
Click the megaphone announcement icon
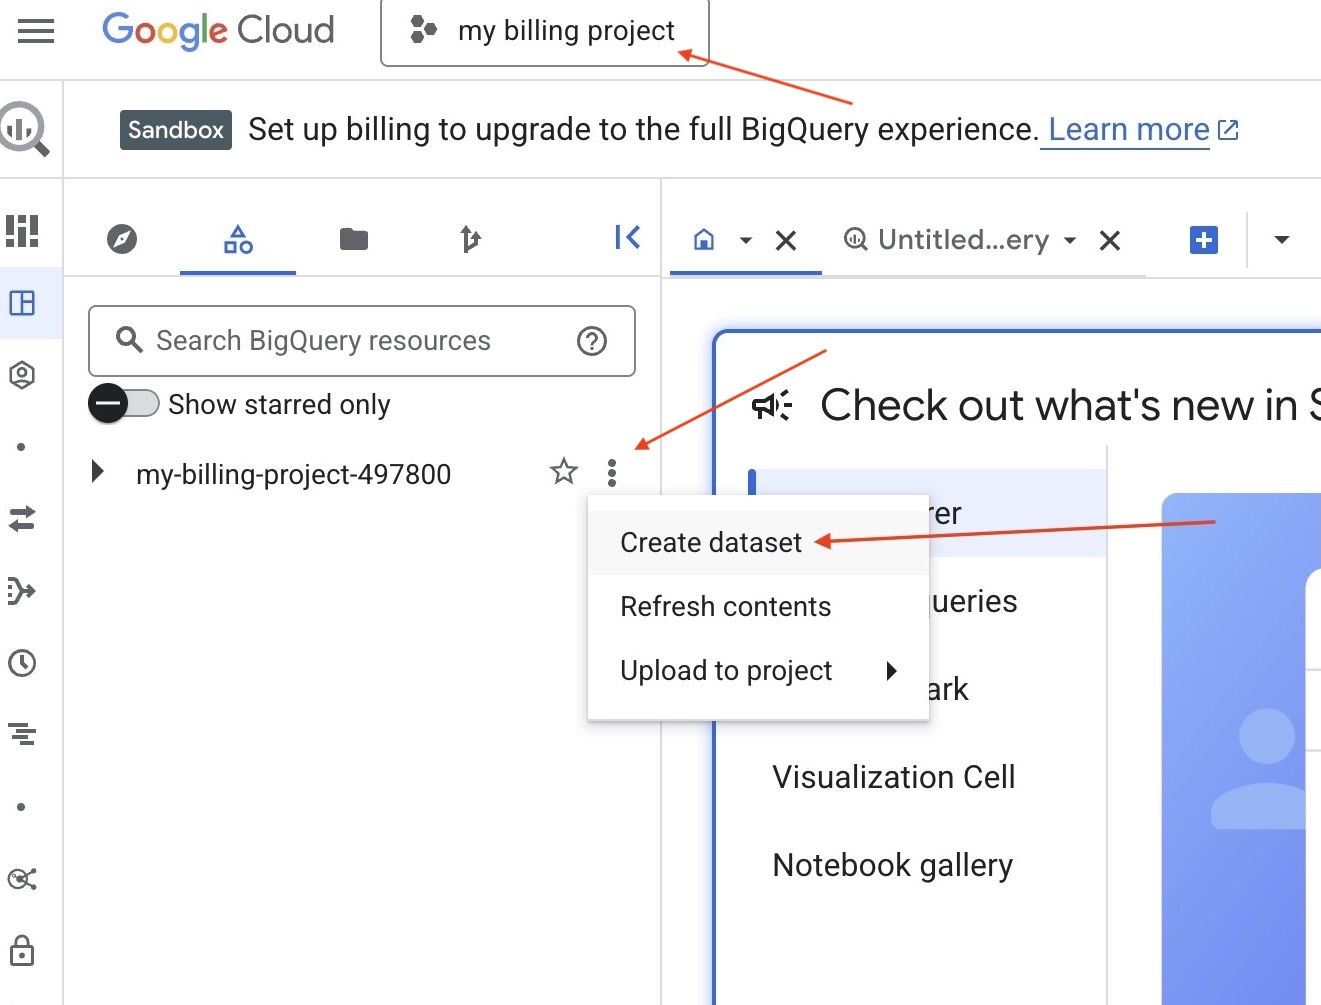pyautogui.click(x=772, y=405)
